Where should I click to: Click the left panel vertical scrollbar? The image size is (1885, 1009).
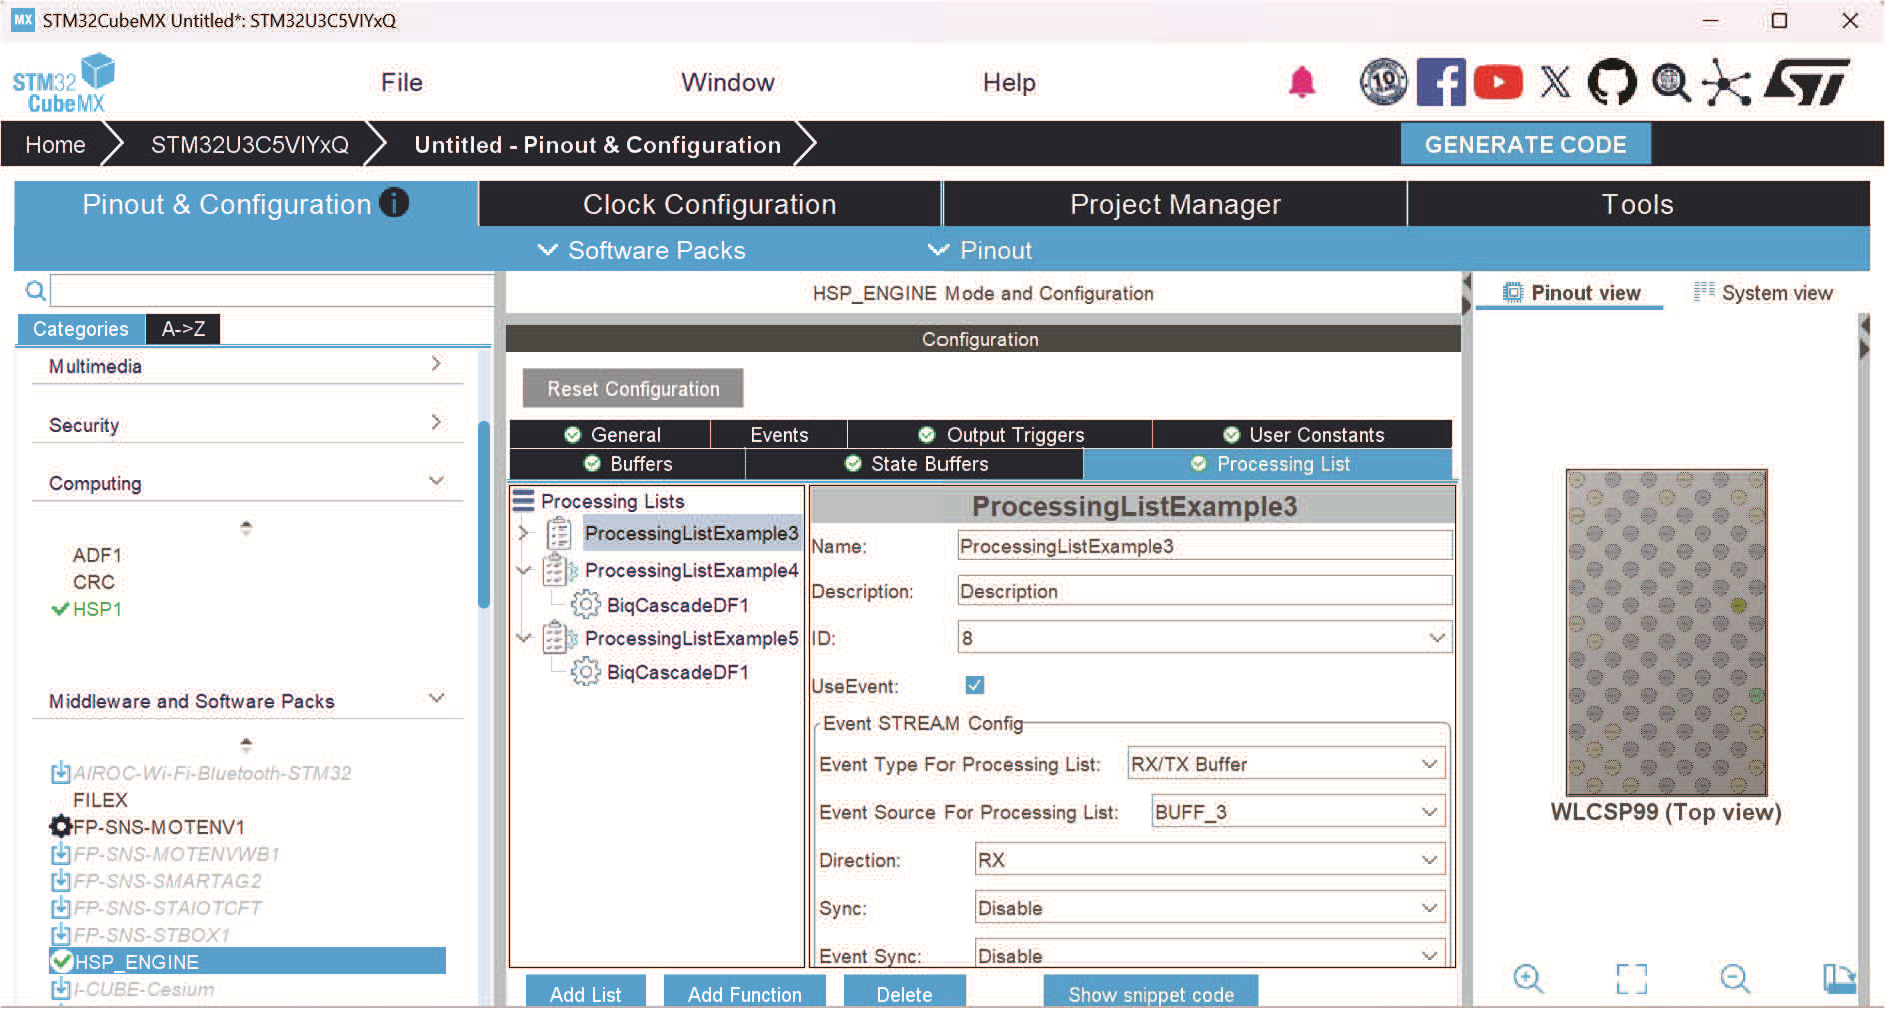pyautogui.click(x=484, y=514)
